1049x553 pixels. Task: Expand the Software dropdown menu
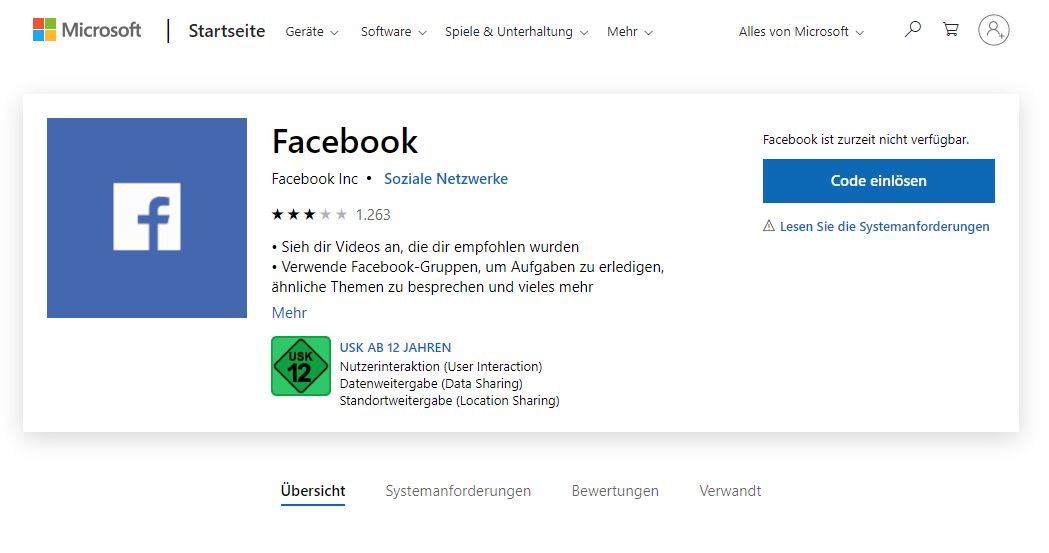tap(393, 32)
